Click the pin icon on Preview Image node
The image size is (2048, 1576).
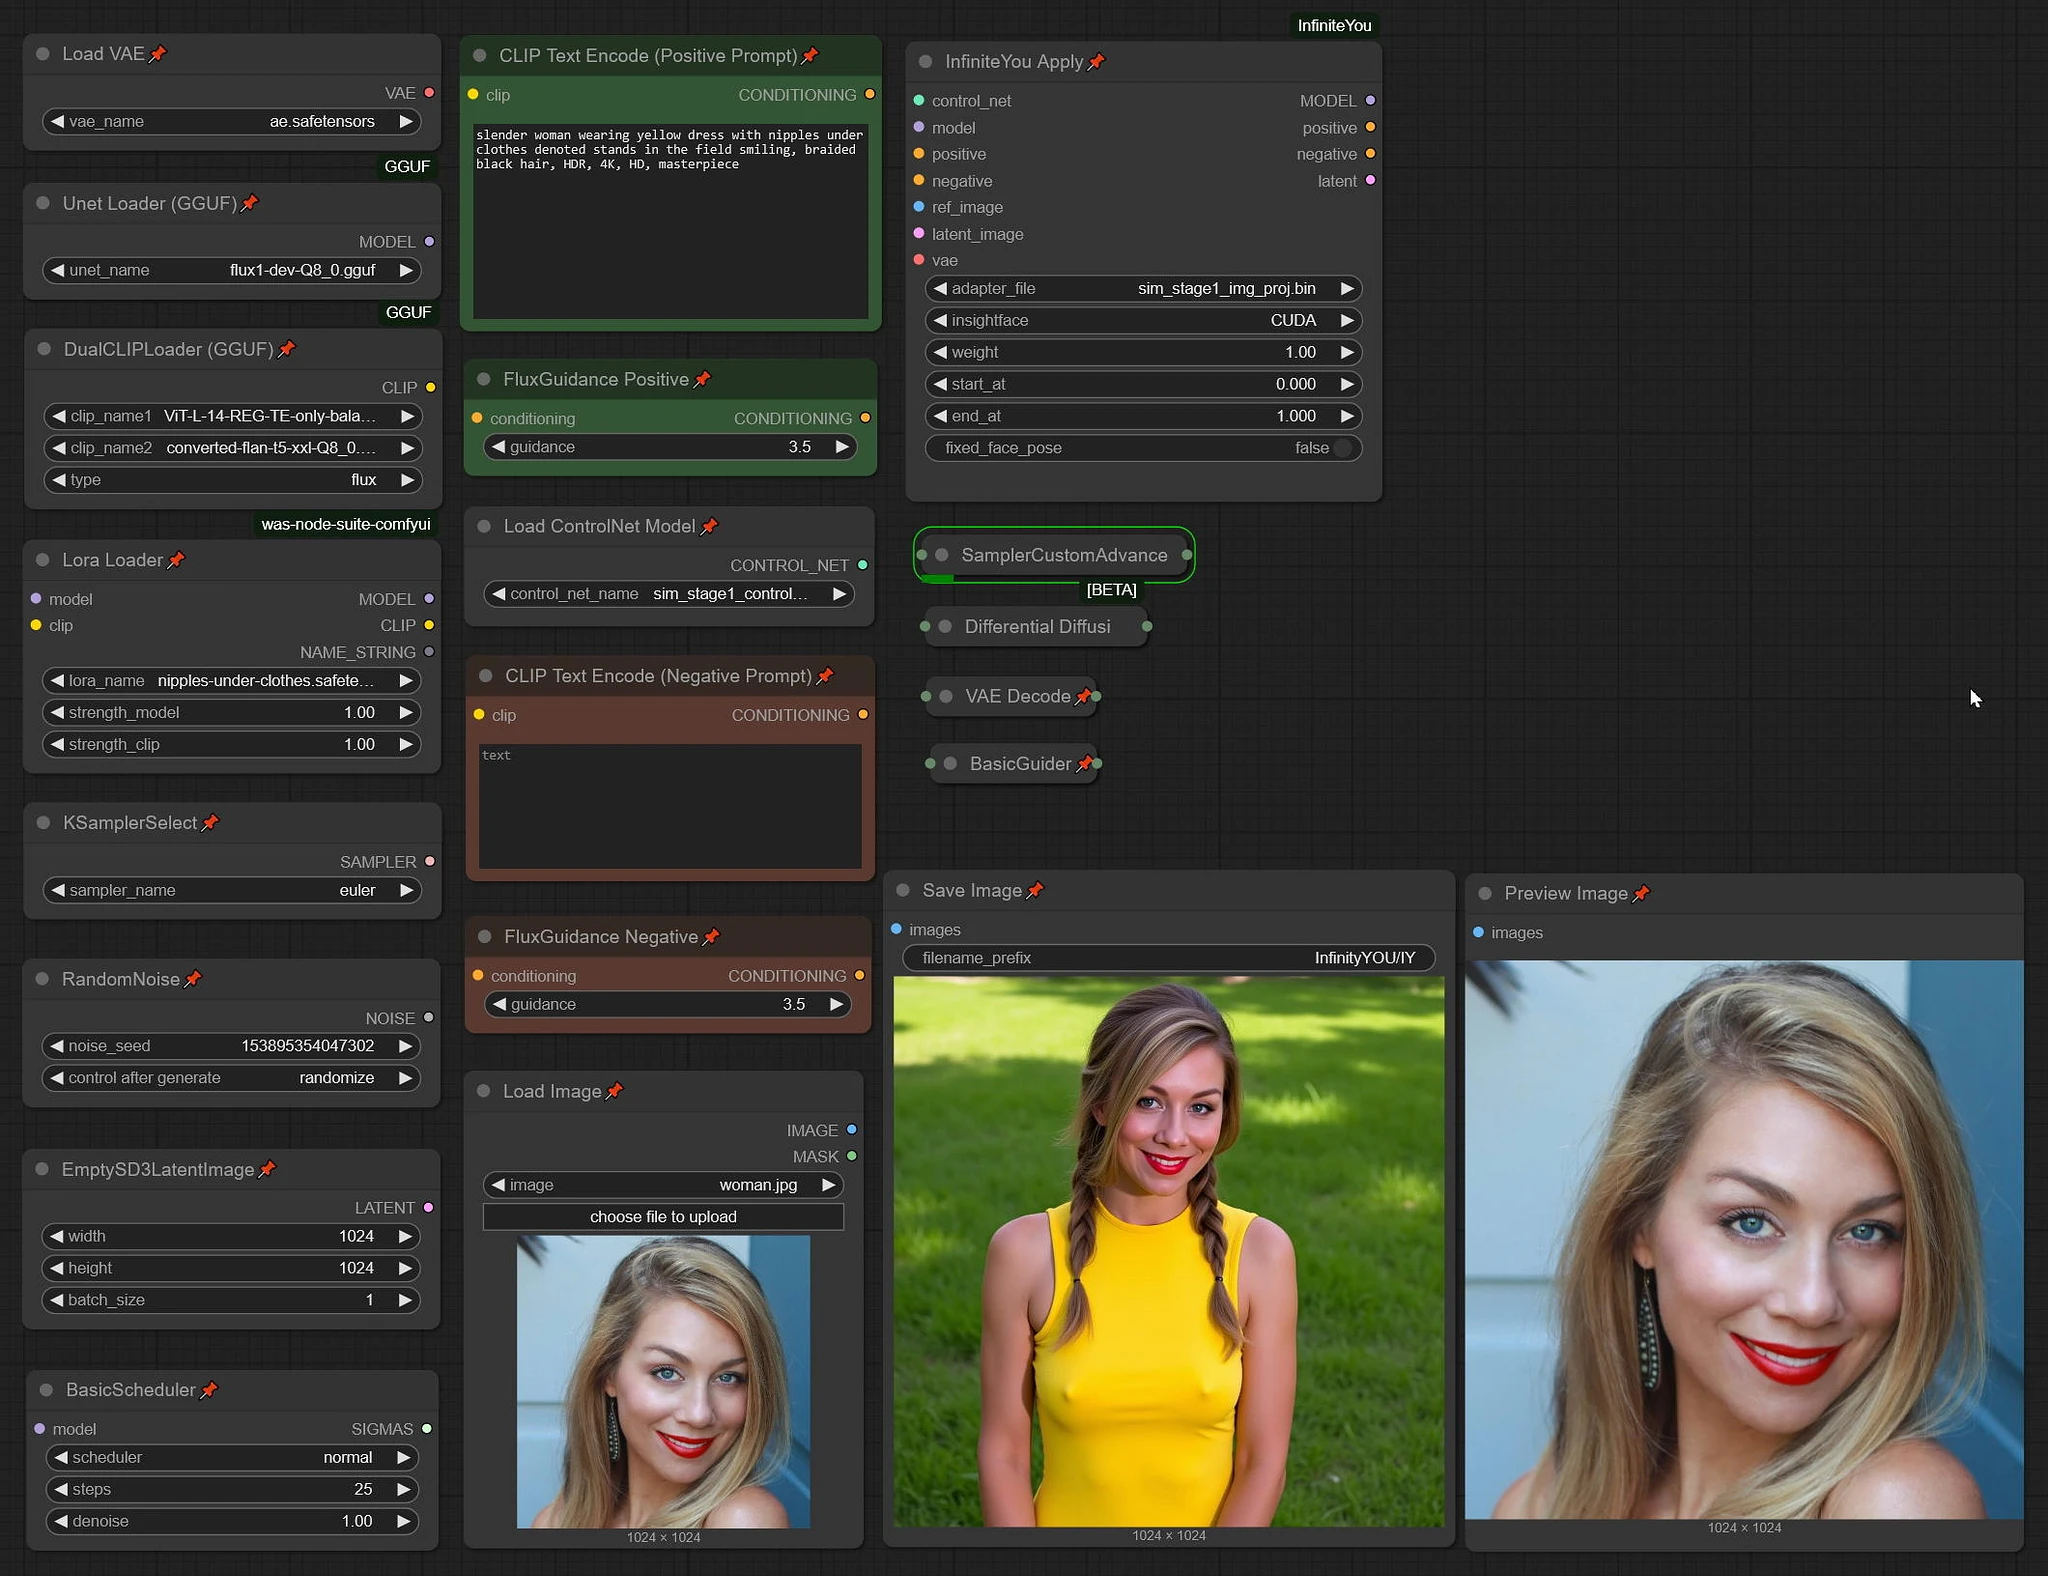1641,894
